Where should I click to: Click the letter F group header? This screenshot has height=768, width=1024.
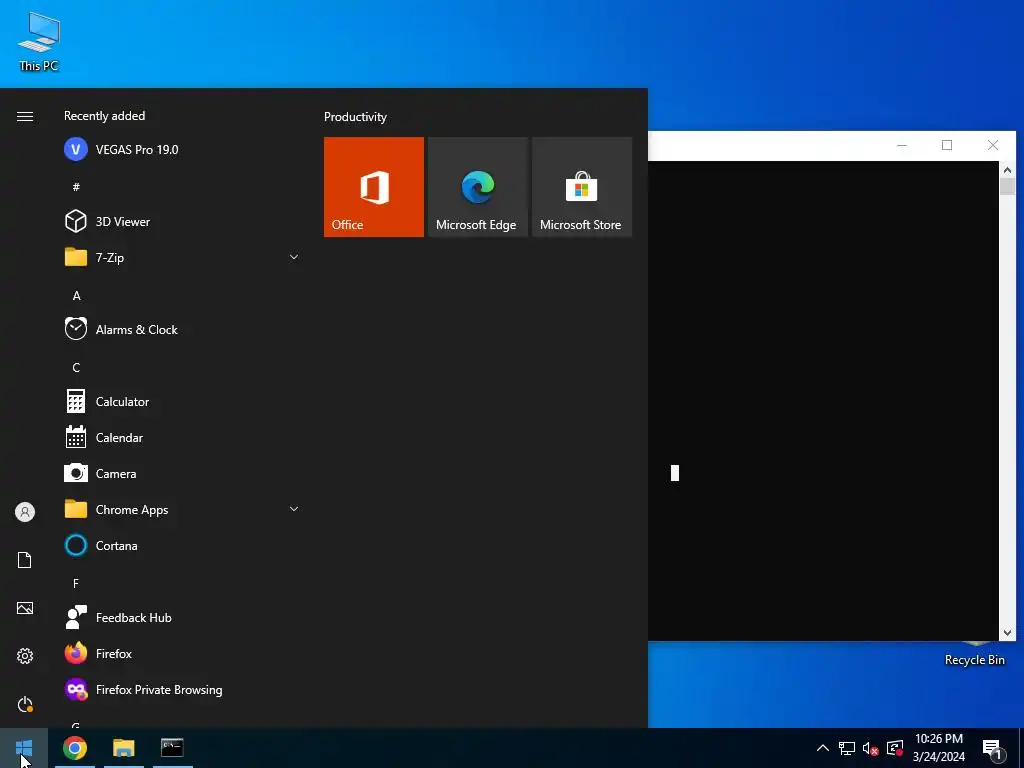coord(76,583)
